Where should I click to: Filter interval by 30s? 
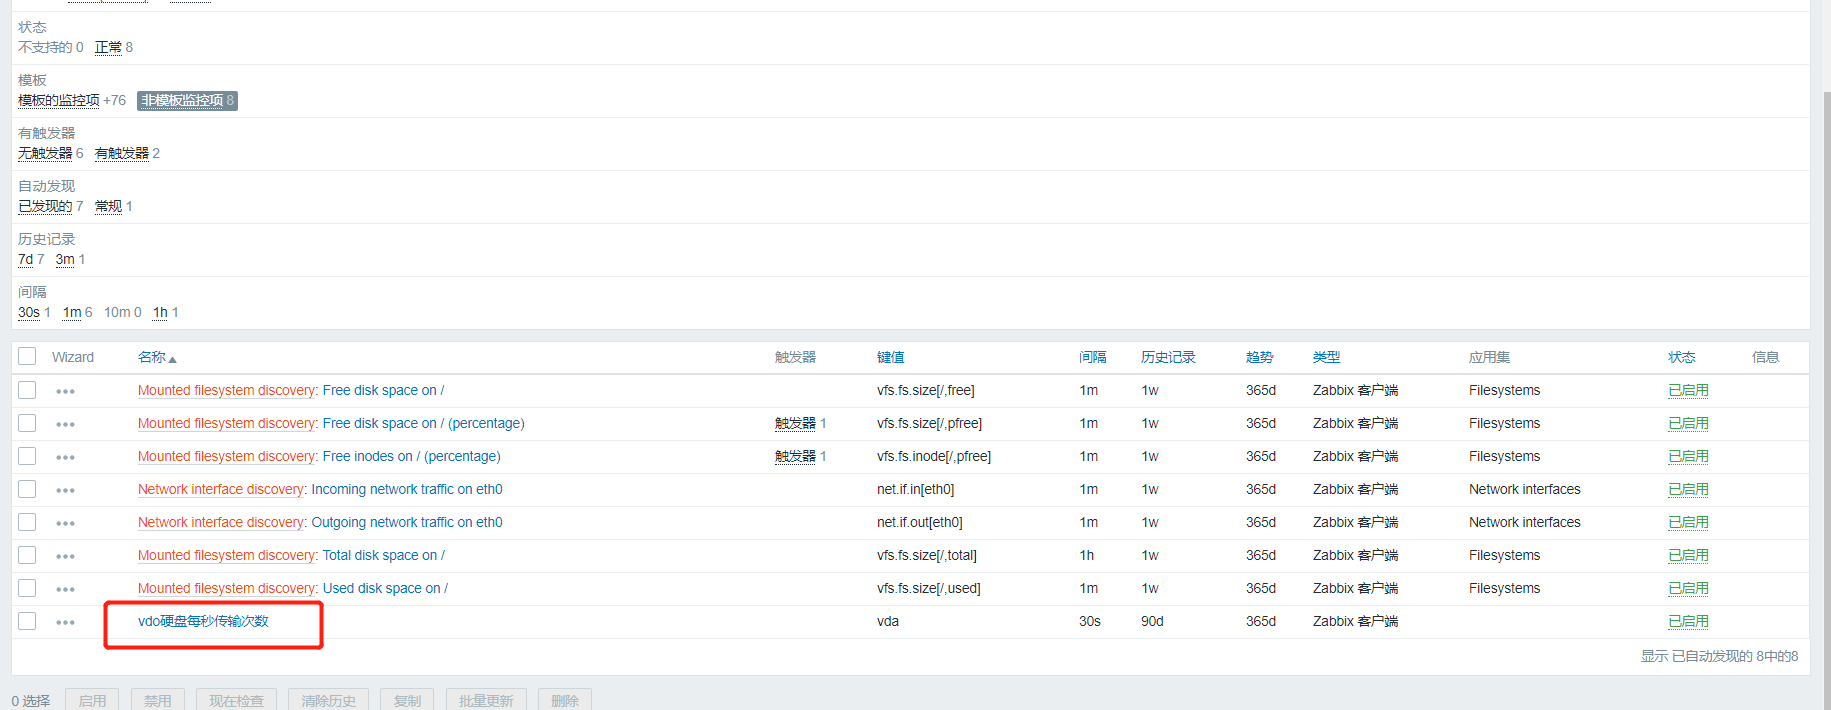(29, 312)
